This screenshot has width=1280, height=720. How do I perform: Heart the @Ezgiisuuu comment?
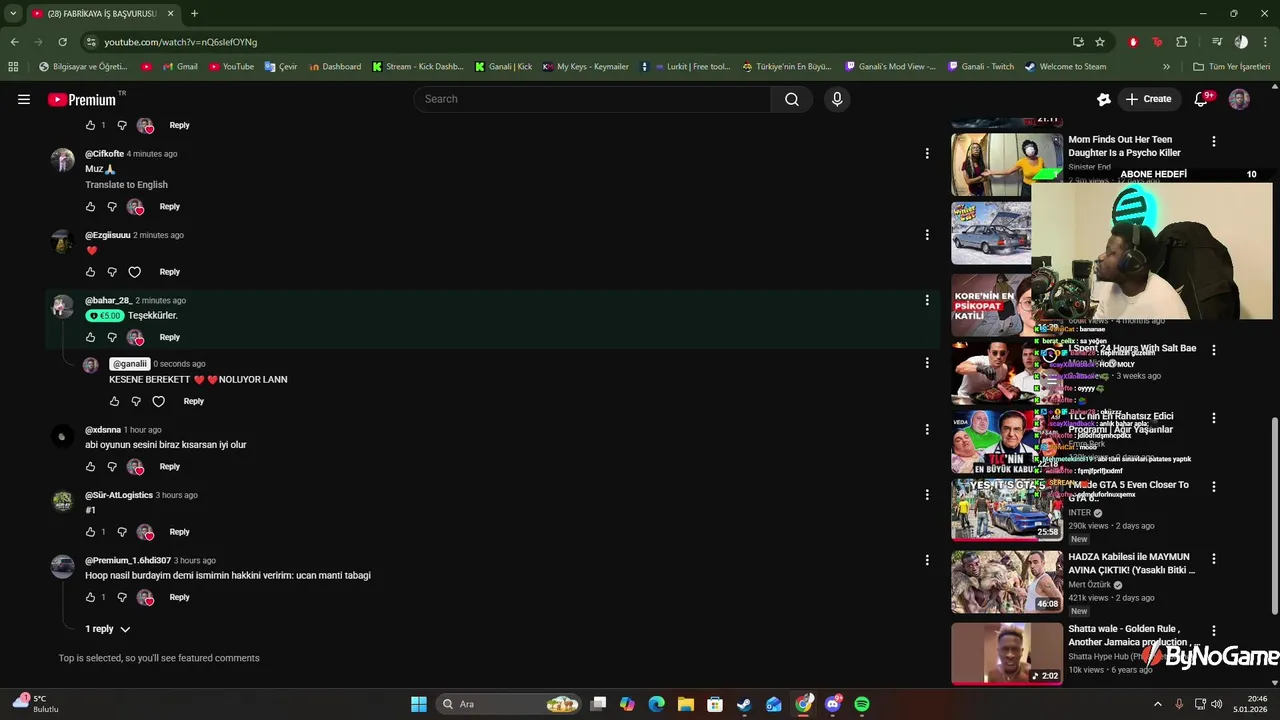[x=135, y=272]
